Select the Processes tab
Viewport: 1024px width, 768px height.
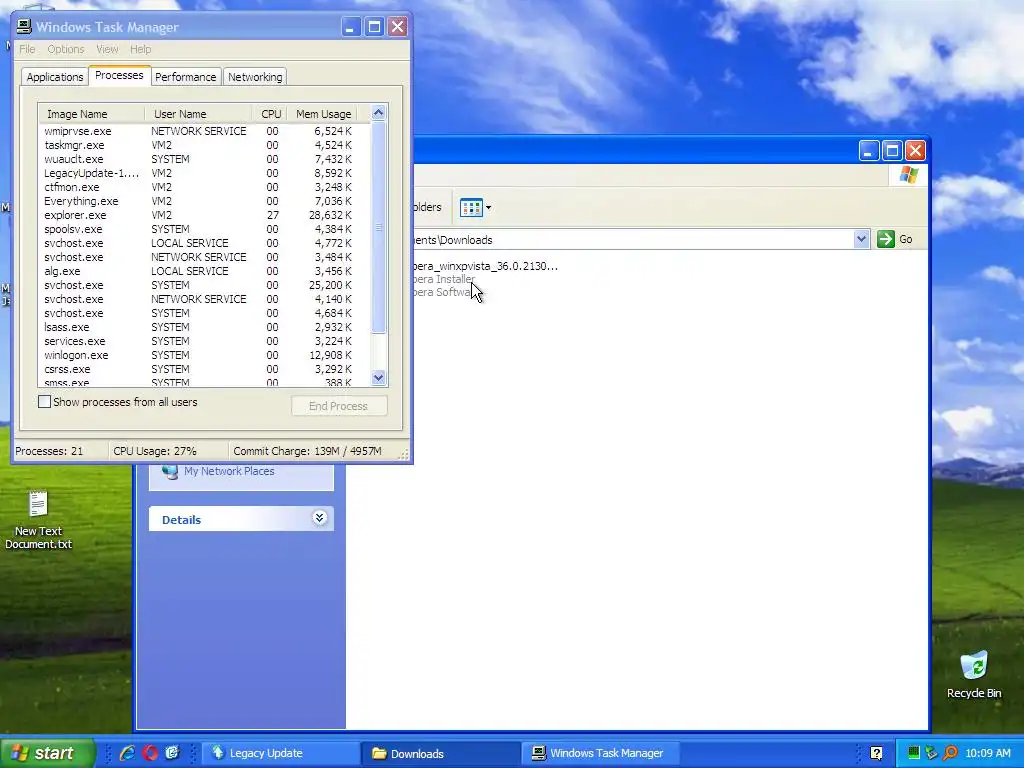119,75
